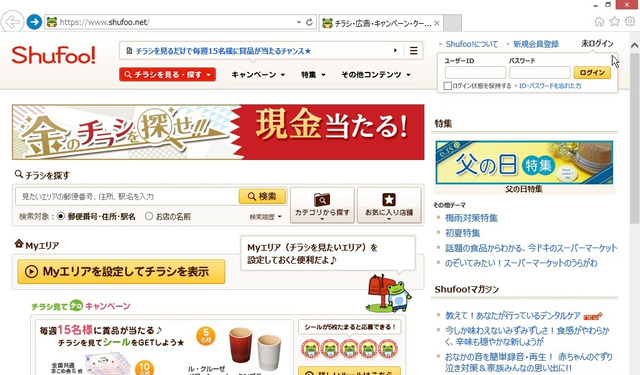This screenshot has height=375, width=640.
Task: Click the 詳しいルールはこちら button
Action: pyautogui.click(x=349, y=372)
